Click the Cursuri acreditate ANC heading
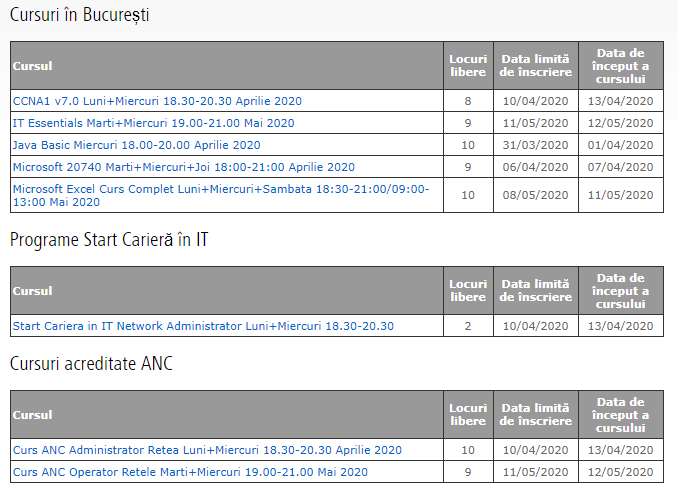 (91, 363)
